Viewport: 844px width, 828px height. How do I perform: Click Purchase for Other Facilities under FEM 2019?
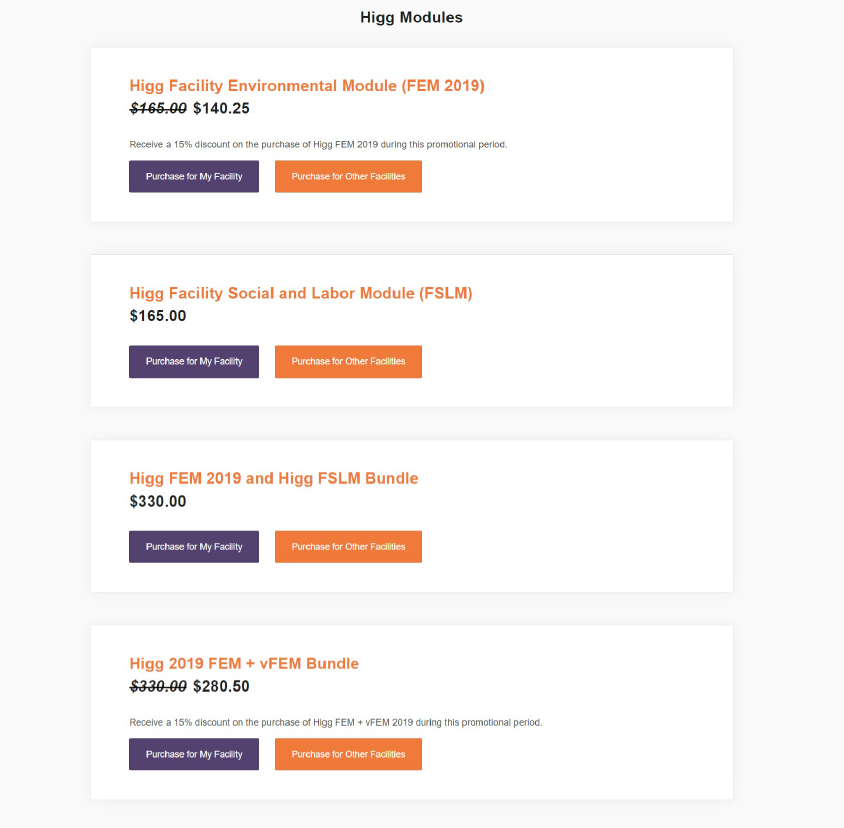click(348, 177)
